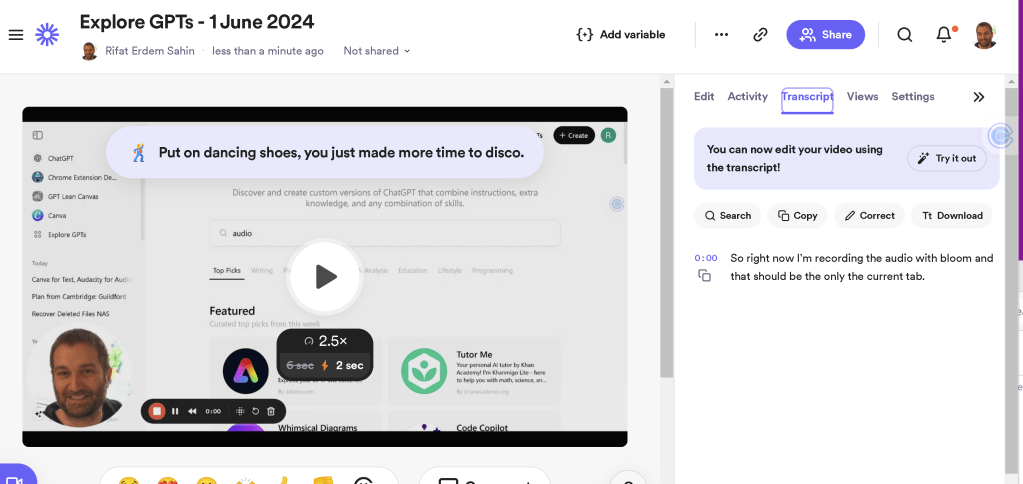The width and height of the screenshot is (1023, 484).
Task: Copy the full transcript
Action: click(x=797, y=216)
